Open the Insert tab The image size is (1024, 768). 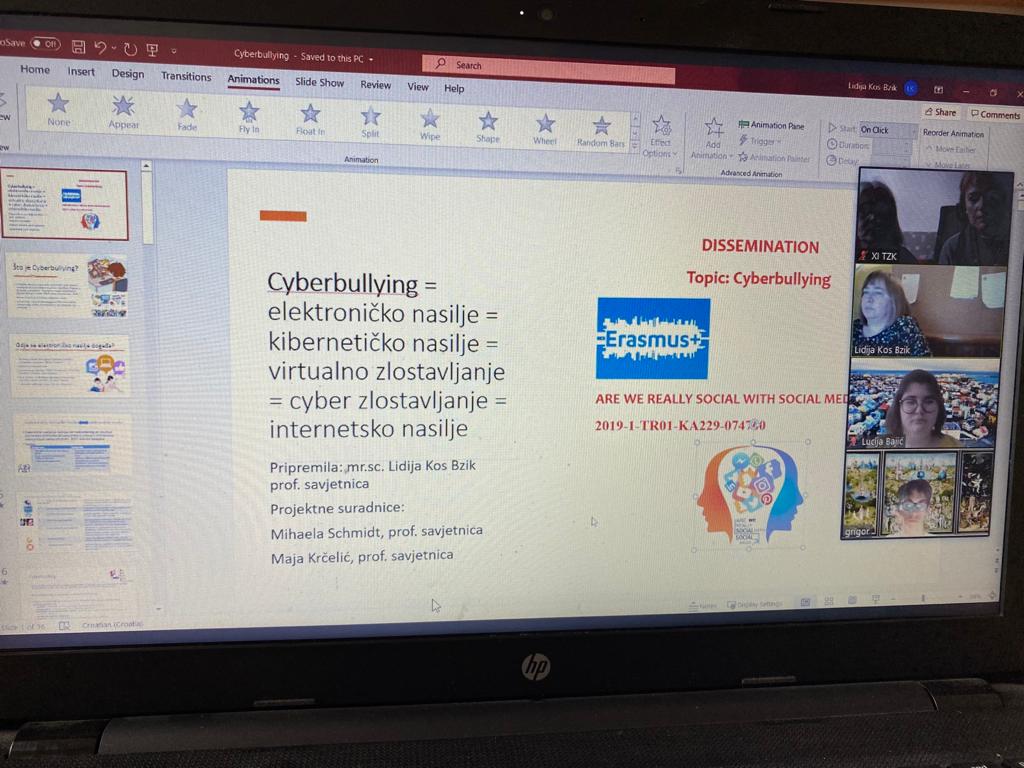(81, 72)
